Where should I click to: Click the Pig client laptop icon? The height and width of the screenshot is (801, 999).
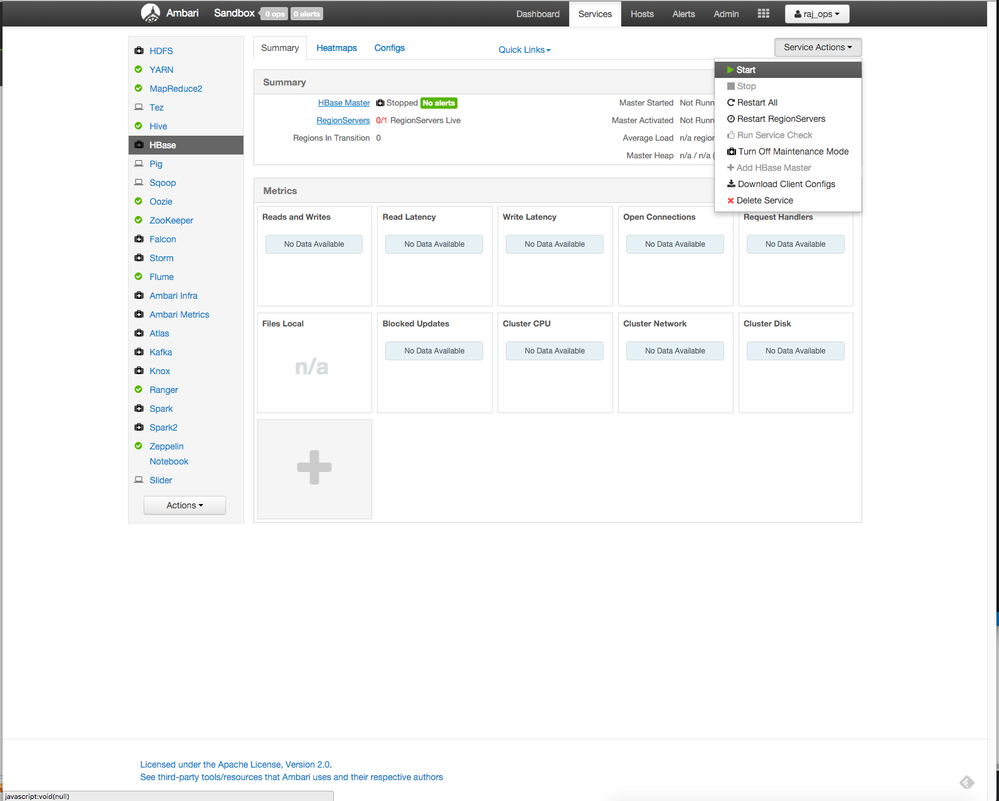[138, 164]
